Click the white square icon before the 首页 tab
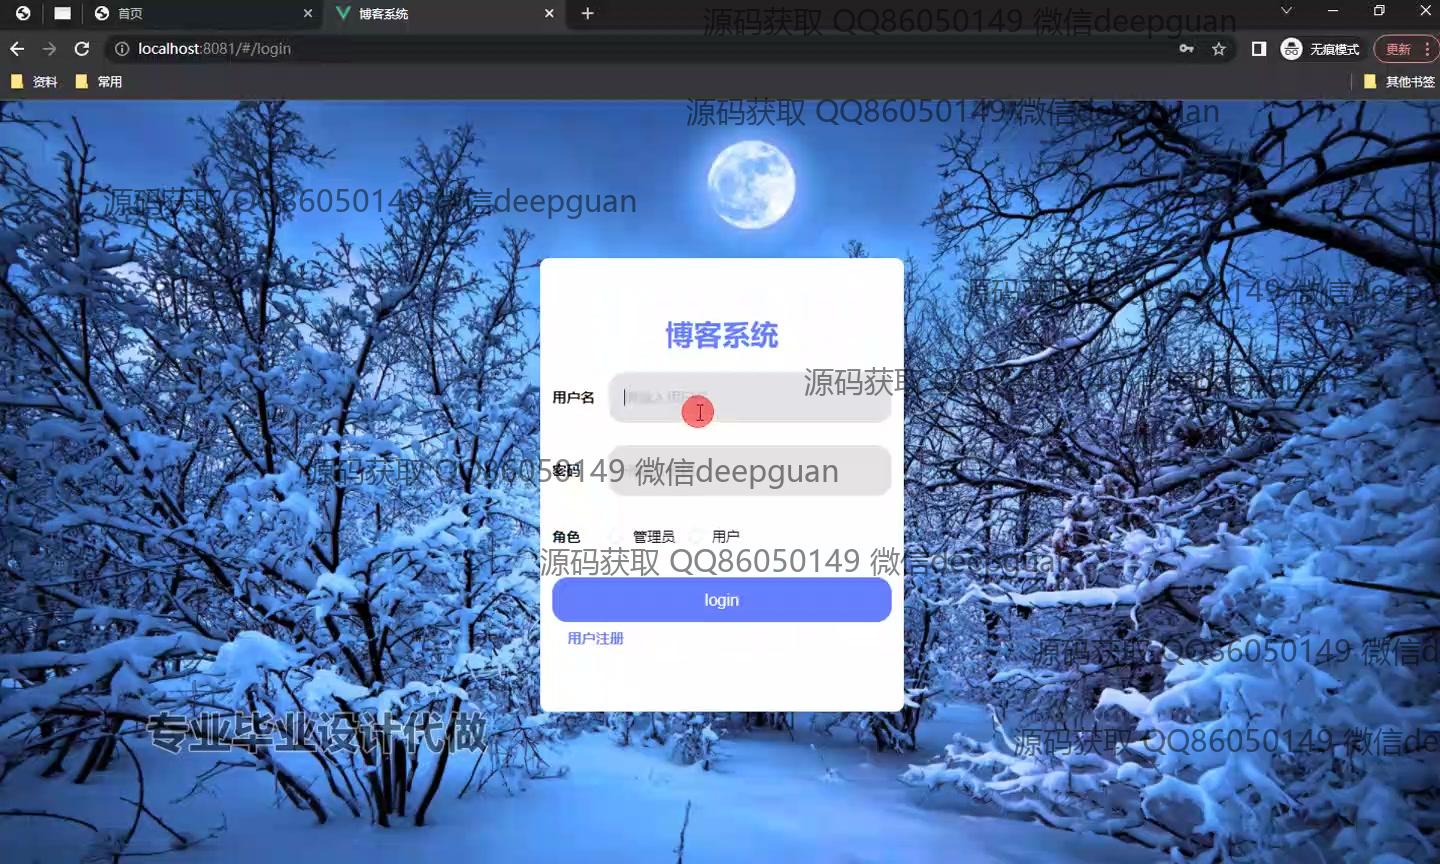This screenshot has width=1440, height=864. click(x=62, y=13)
